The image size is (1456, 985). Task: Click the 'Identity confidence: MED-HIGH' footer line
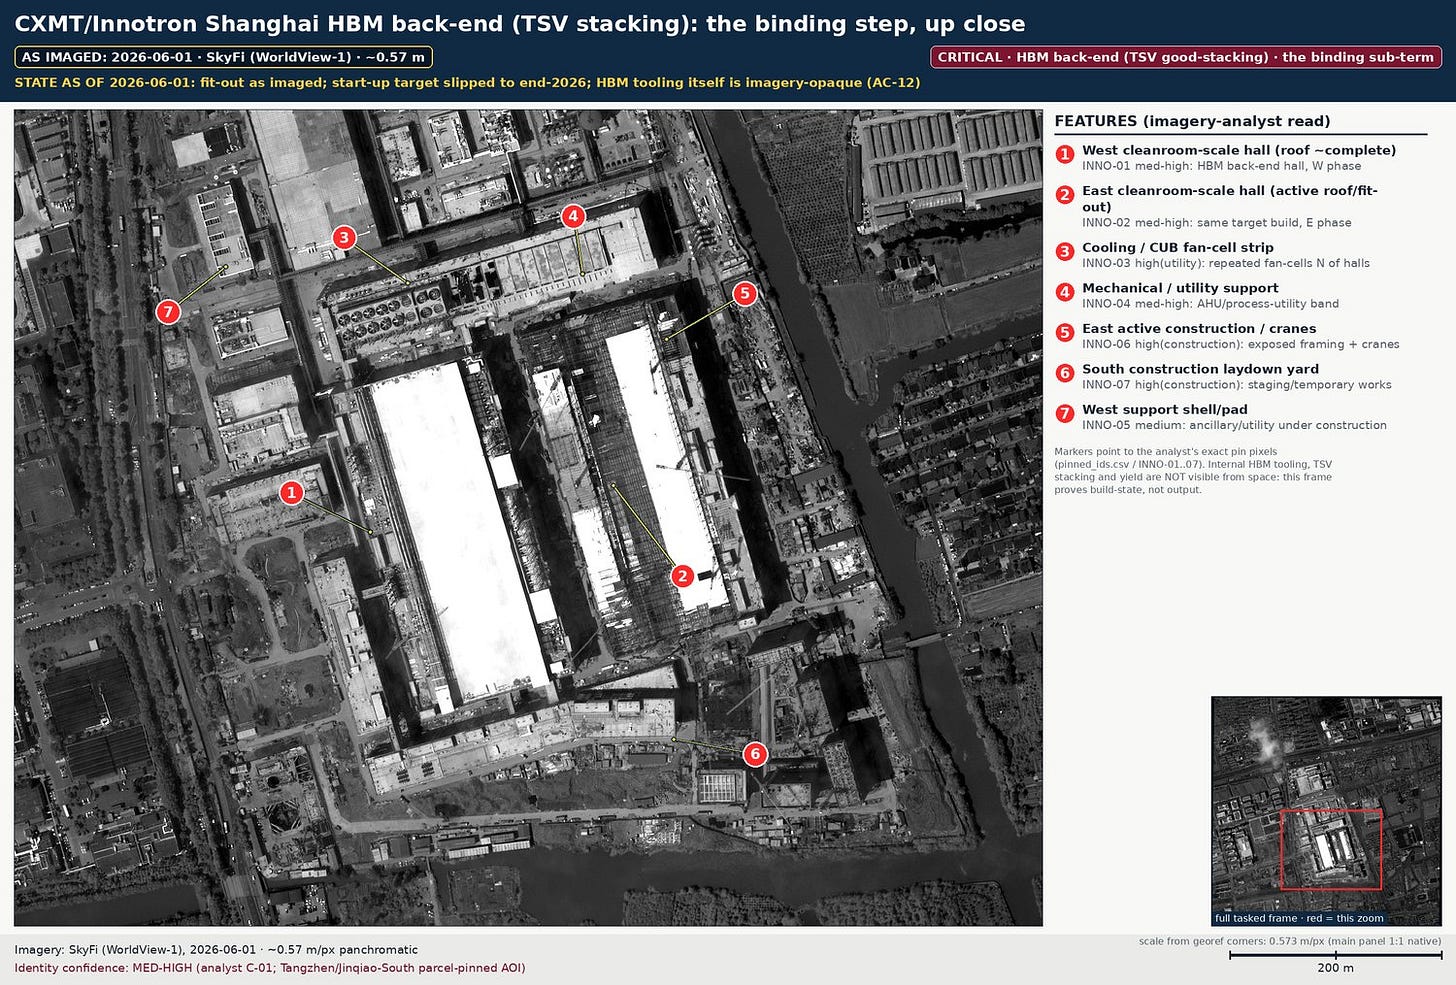point(270,968)
